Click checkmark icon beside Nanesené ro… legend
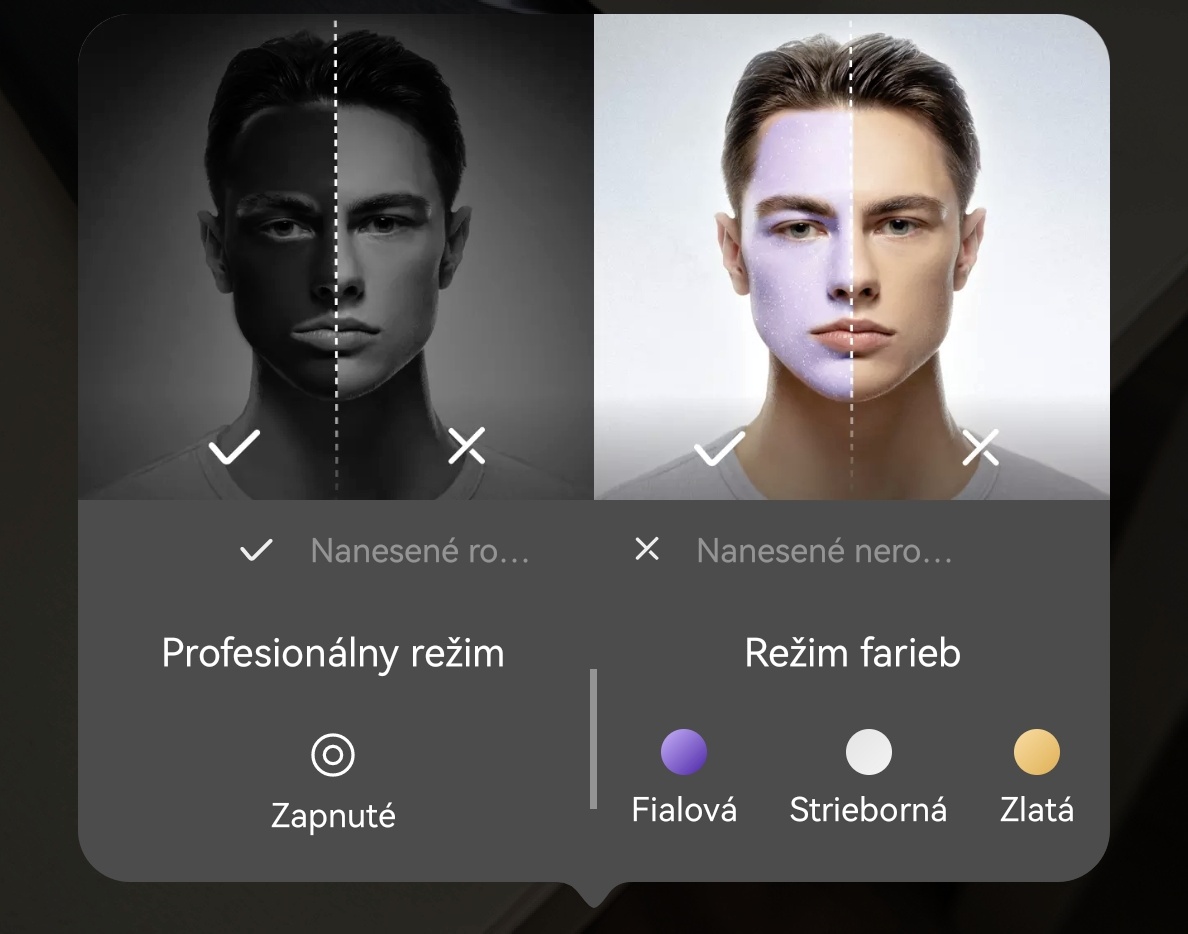 tap(256, 550)
